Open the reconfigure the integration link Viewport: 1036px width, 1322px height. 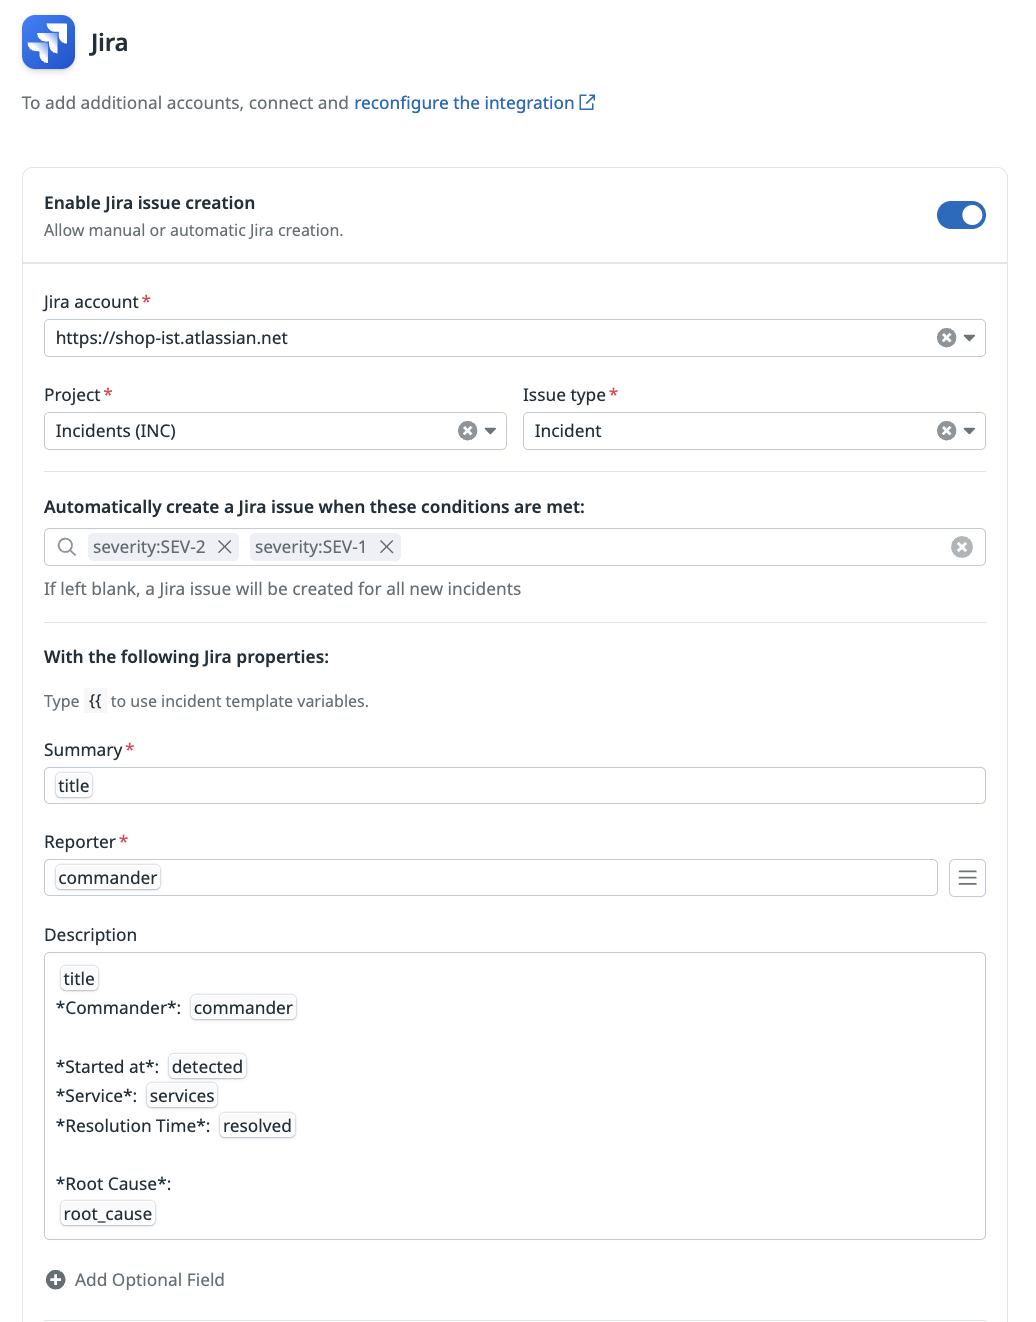pyautogui.click(x=463, y=103)
